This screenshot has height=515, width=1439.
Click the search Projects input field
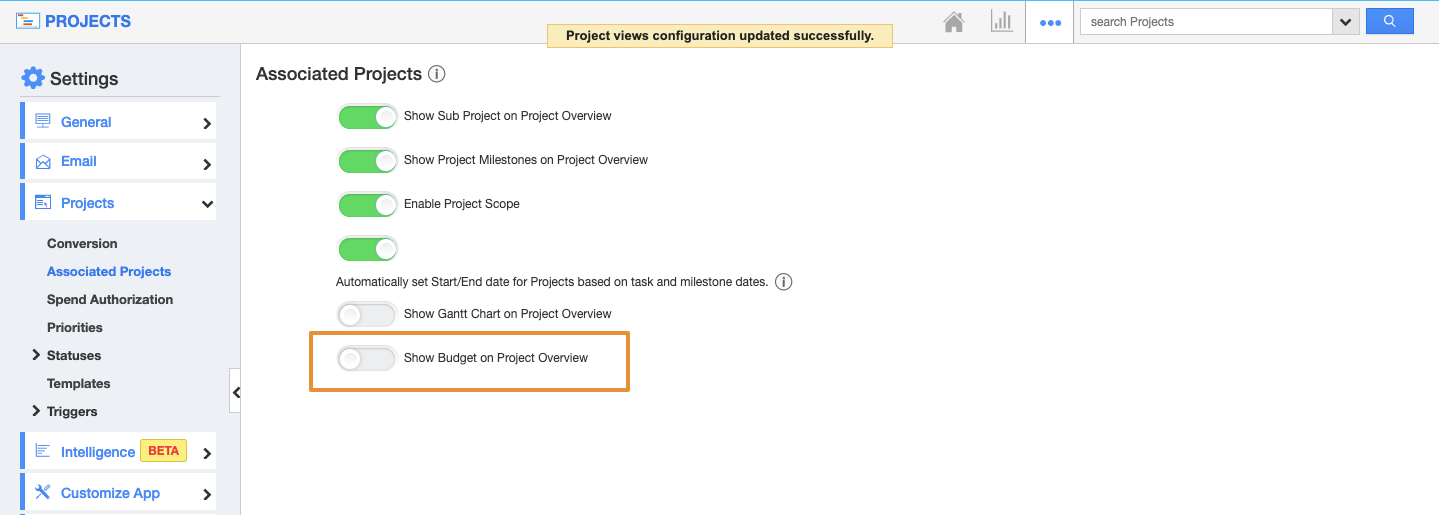coord(1205,22)
